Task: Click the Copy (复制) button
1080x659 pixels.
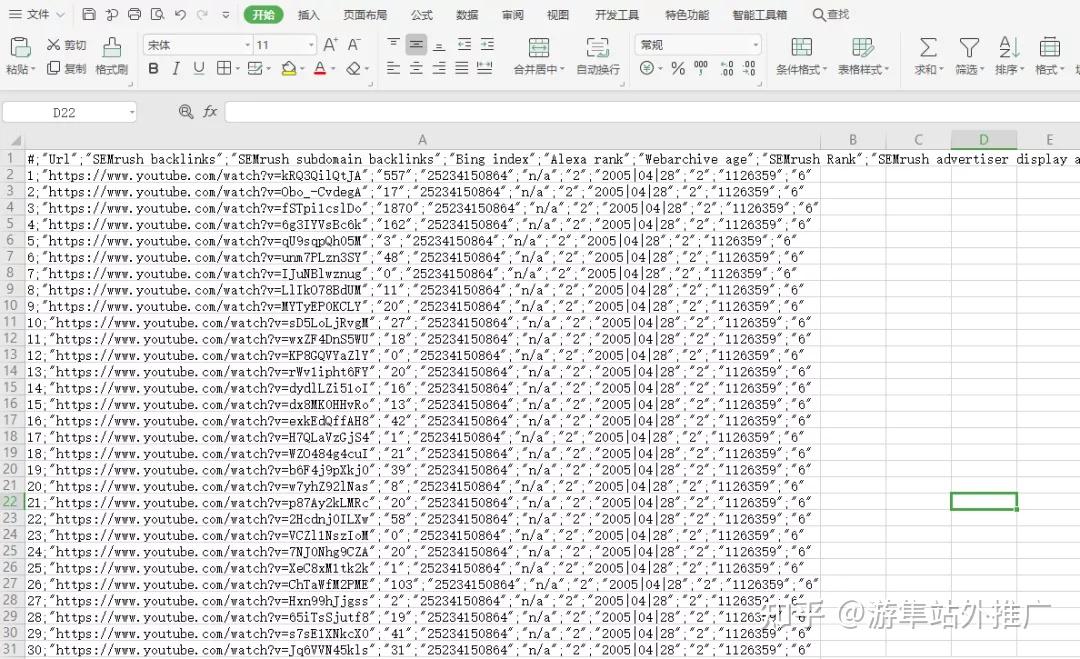Action: coord(66,68)
